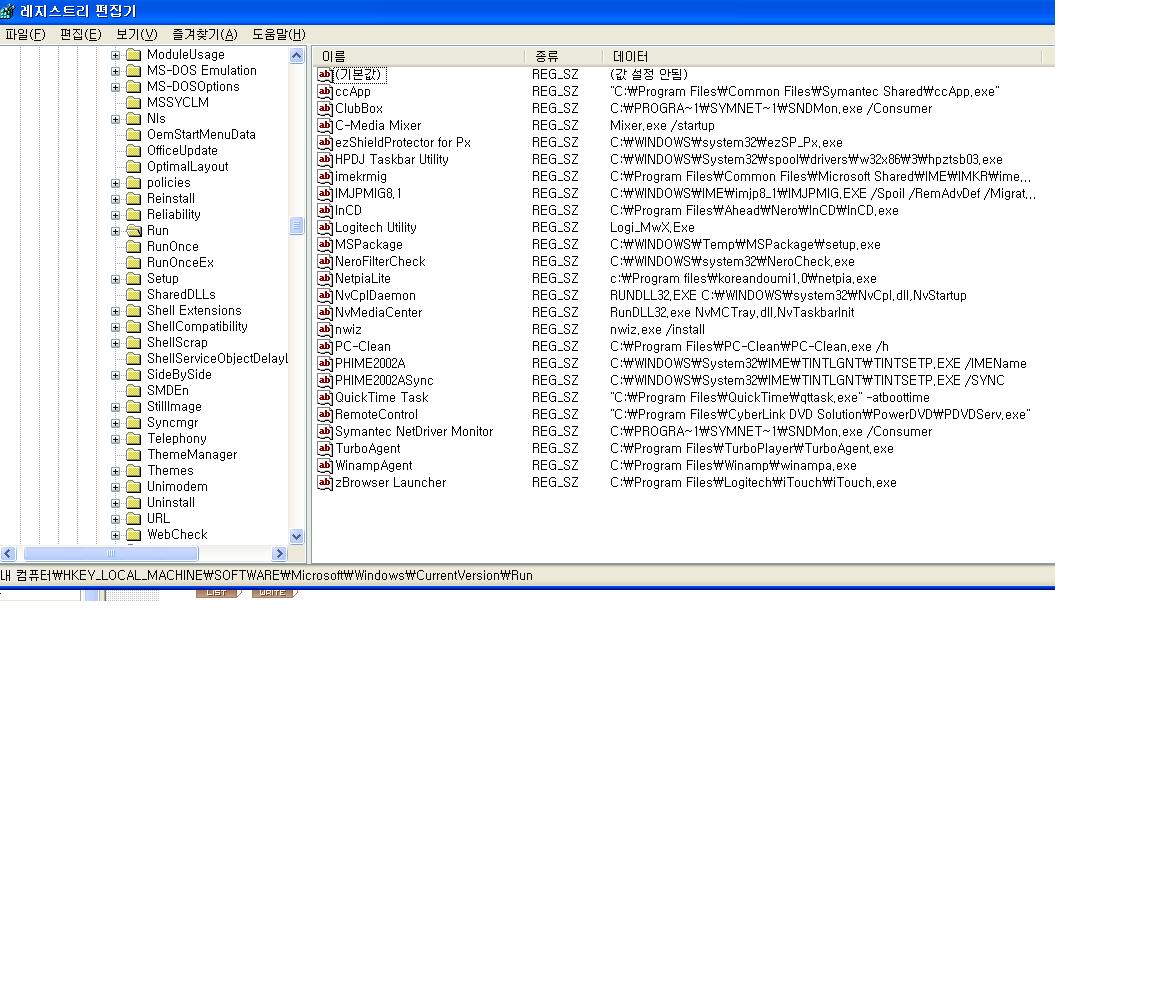Click the NetpiaLite value icon
The height and width of the screenshot is (991, 1165).
[325, 279]
